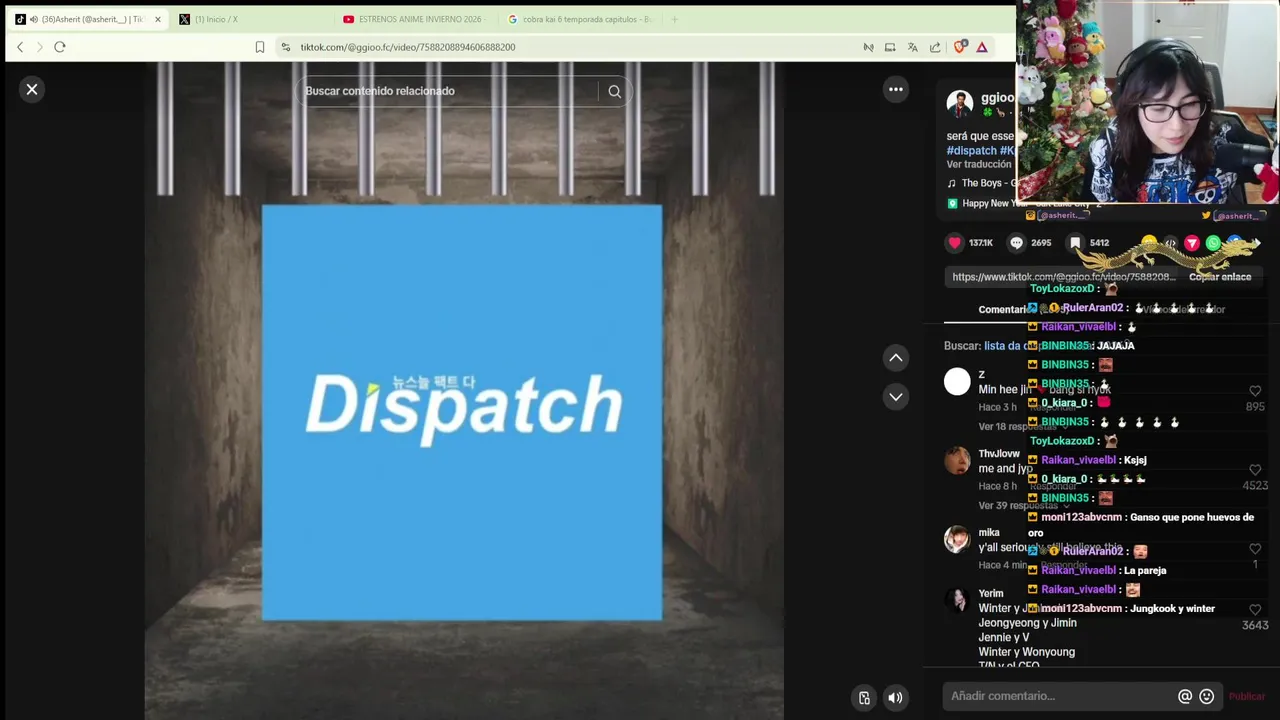Screen dimensions: 1280x720
Task: Click Publicar to post comment
Action: [x=1247, y=697]
